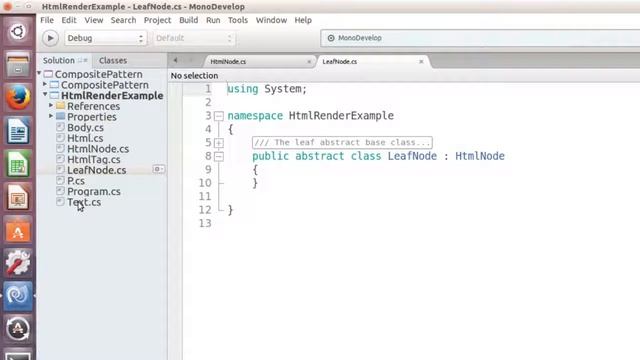Open the Build menu
The width and height of the screenshot is (640, 360).
tap(189, 20)
